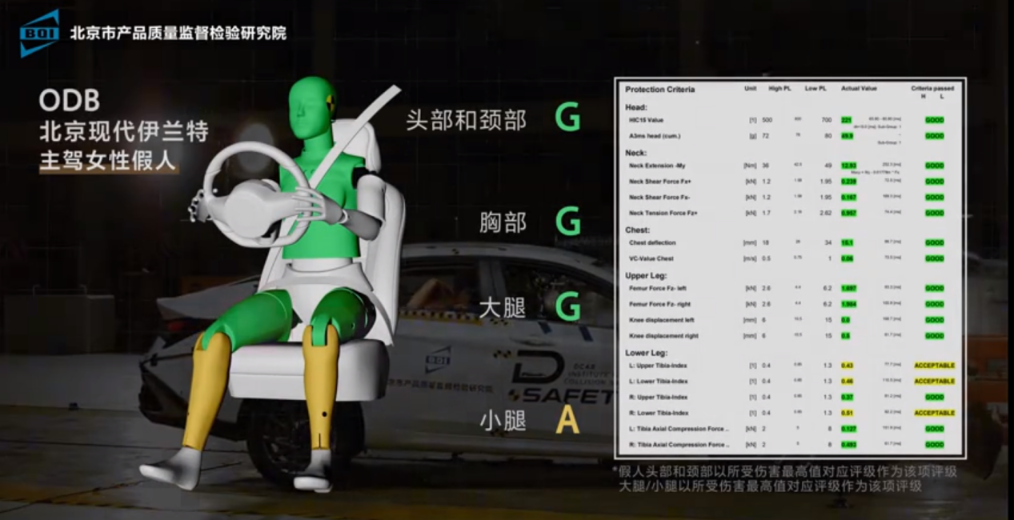Click GOOD badge in Chest deflection row

(934, 243)
